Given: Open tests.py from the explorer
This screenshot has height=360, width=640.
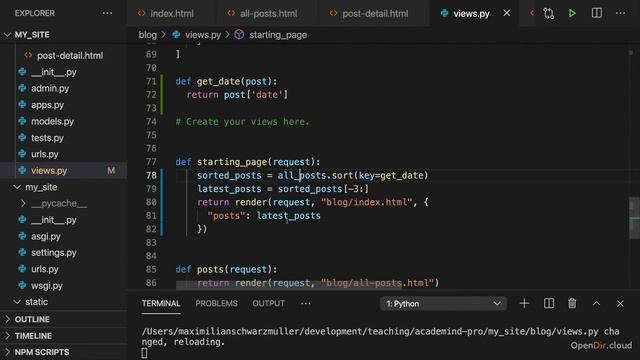Looking at the screenshot, I should [64, 138].
